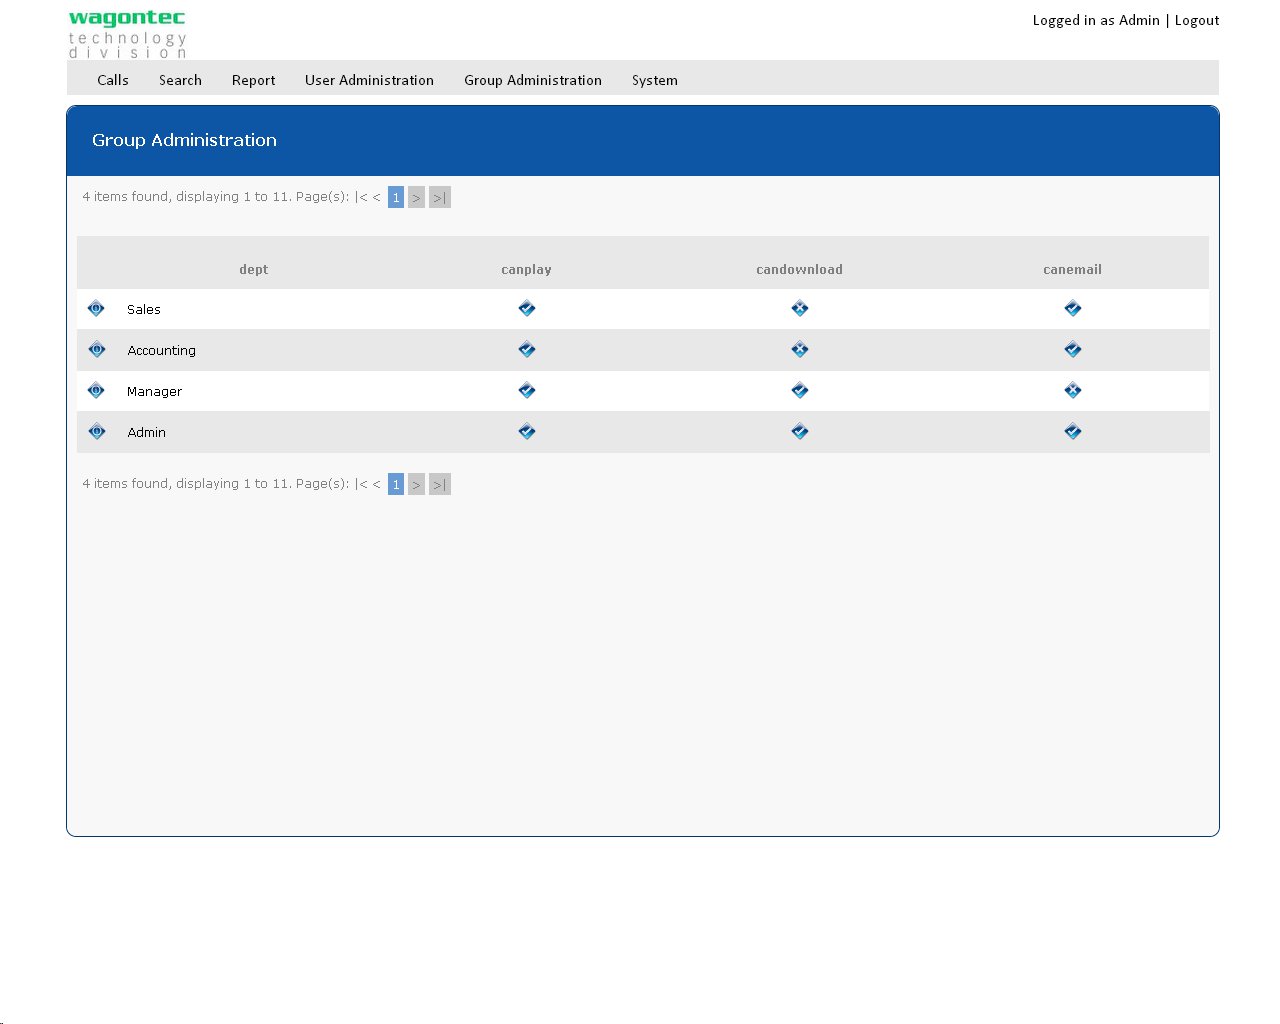Viewport: 1280px width, 1024px height.
Task: Toggle candownload permission for Accounting
Action: [x=800, y=349]
